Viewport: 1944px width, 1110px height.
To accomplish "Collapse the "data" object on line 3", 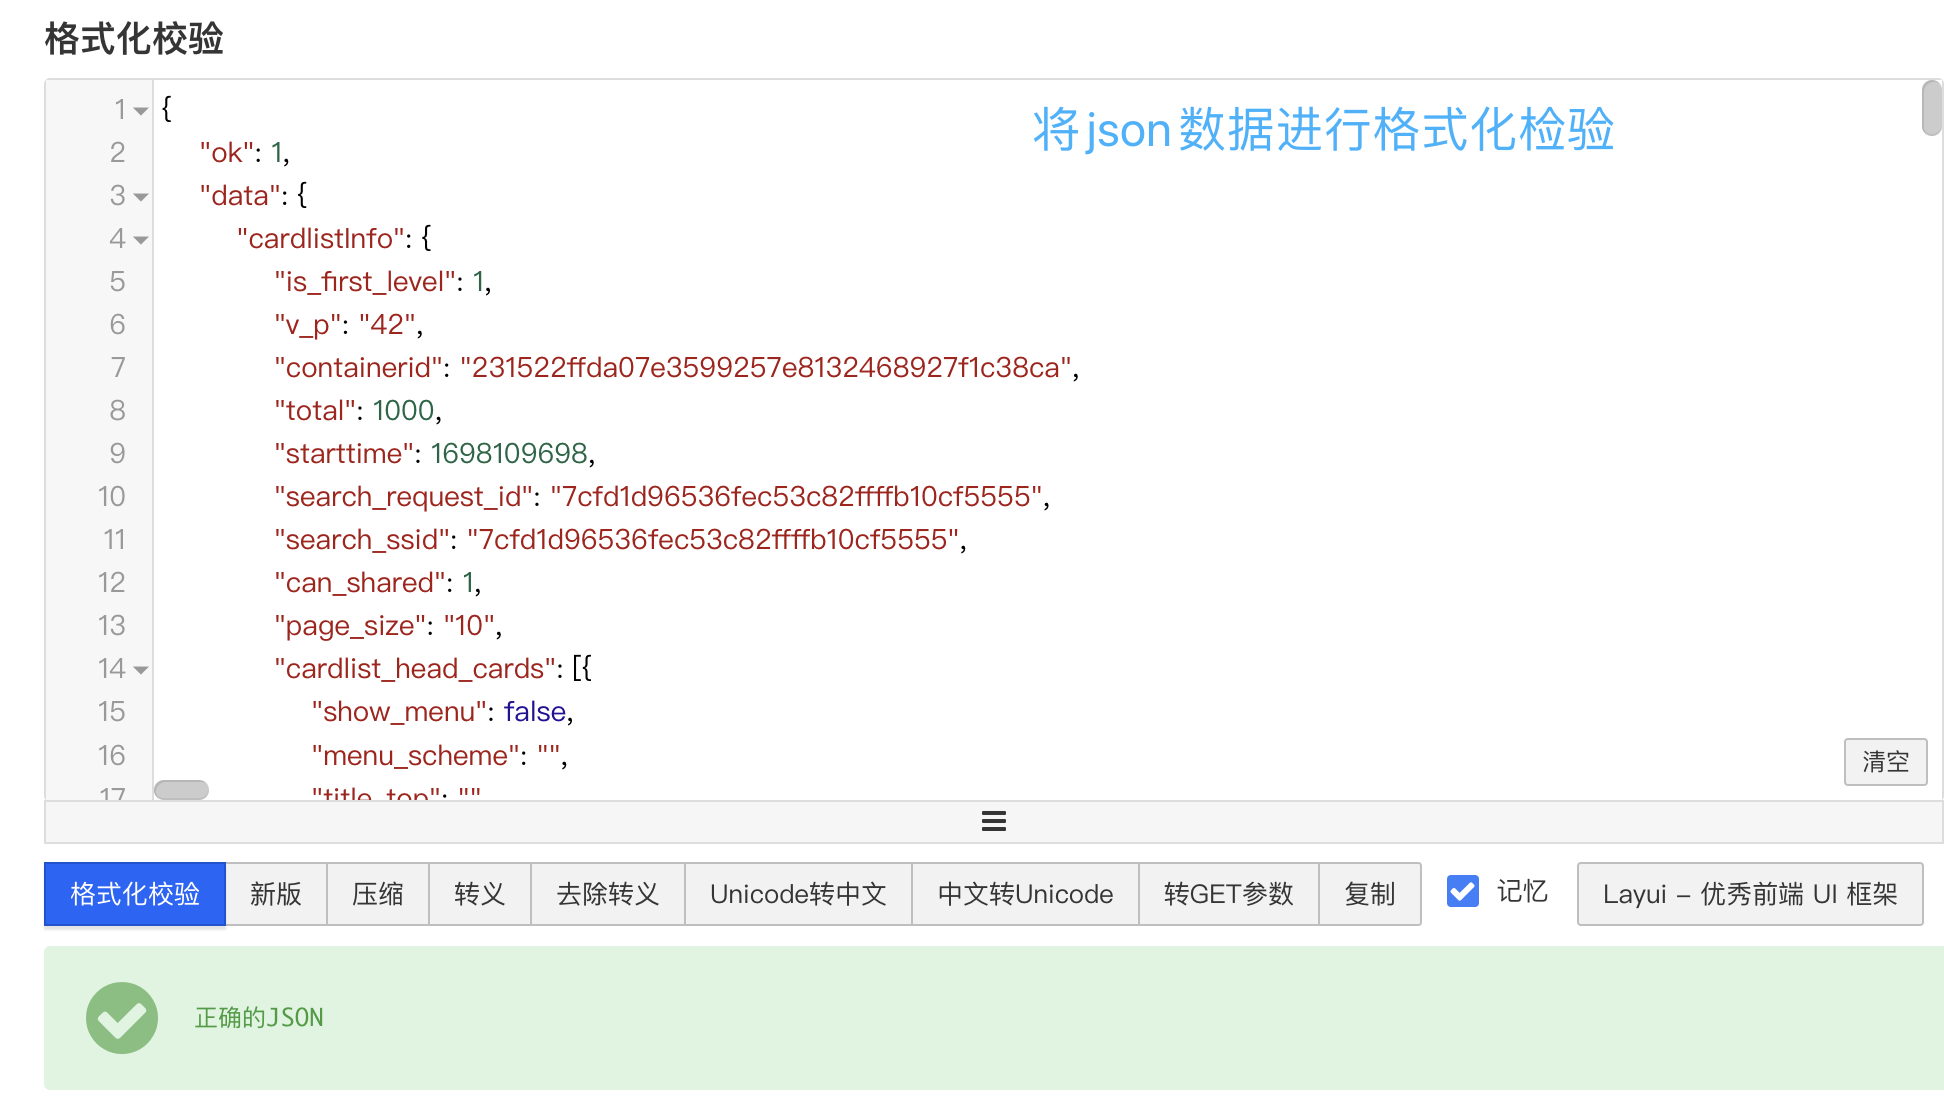I will pos(141,196).
